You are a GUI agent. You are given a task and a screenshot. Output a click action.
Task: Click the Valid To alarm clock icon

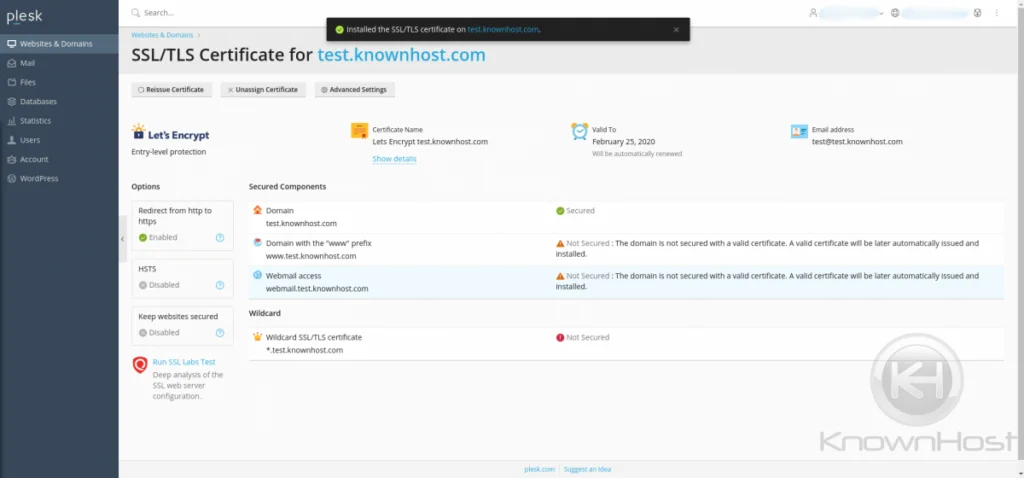[x=580, y=131]
